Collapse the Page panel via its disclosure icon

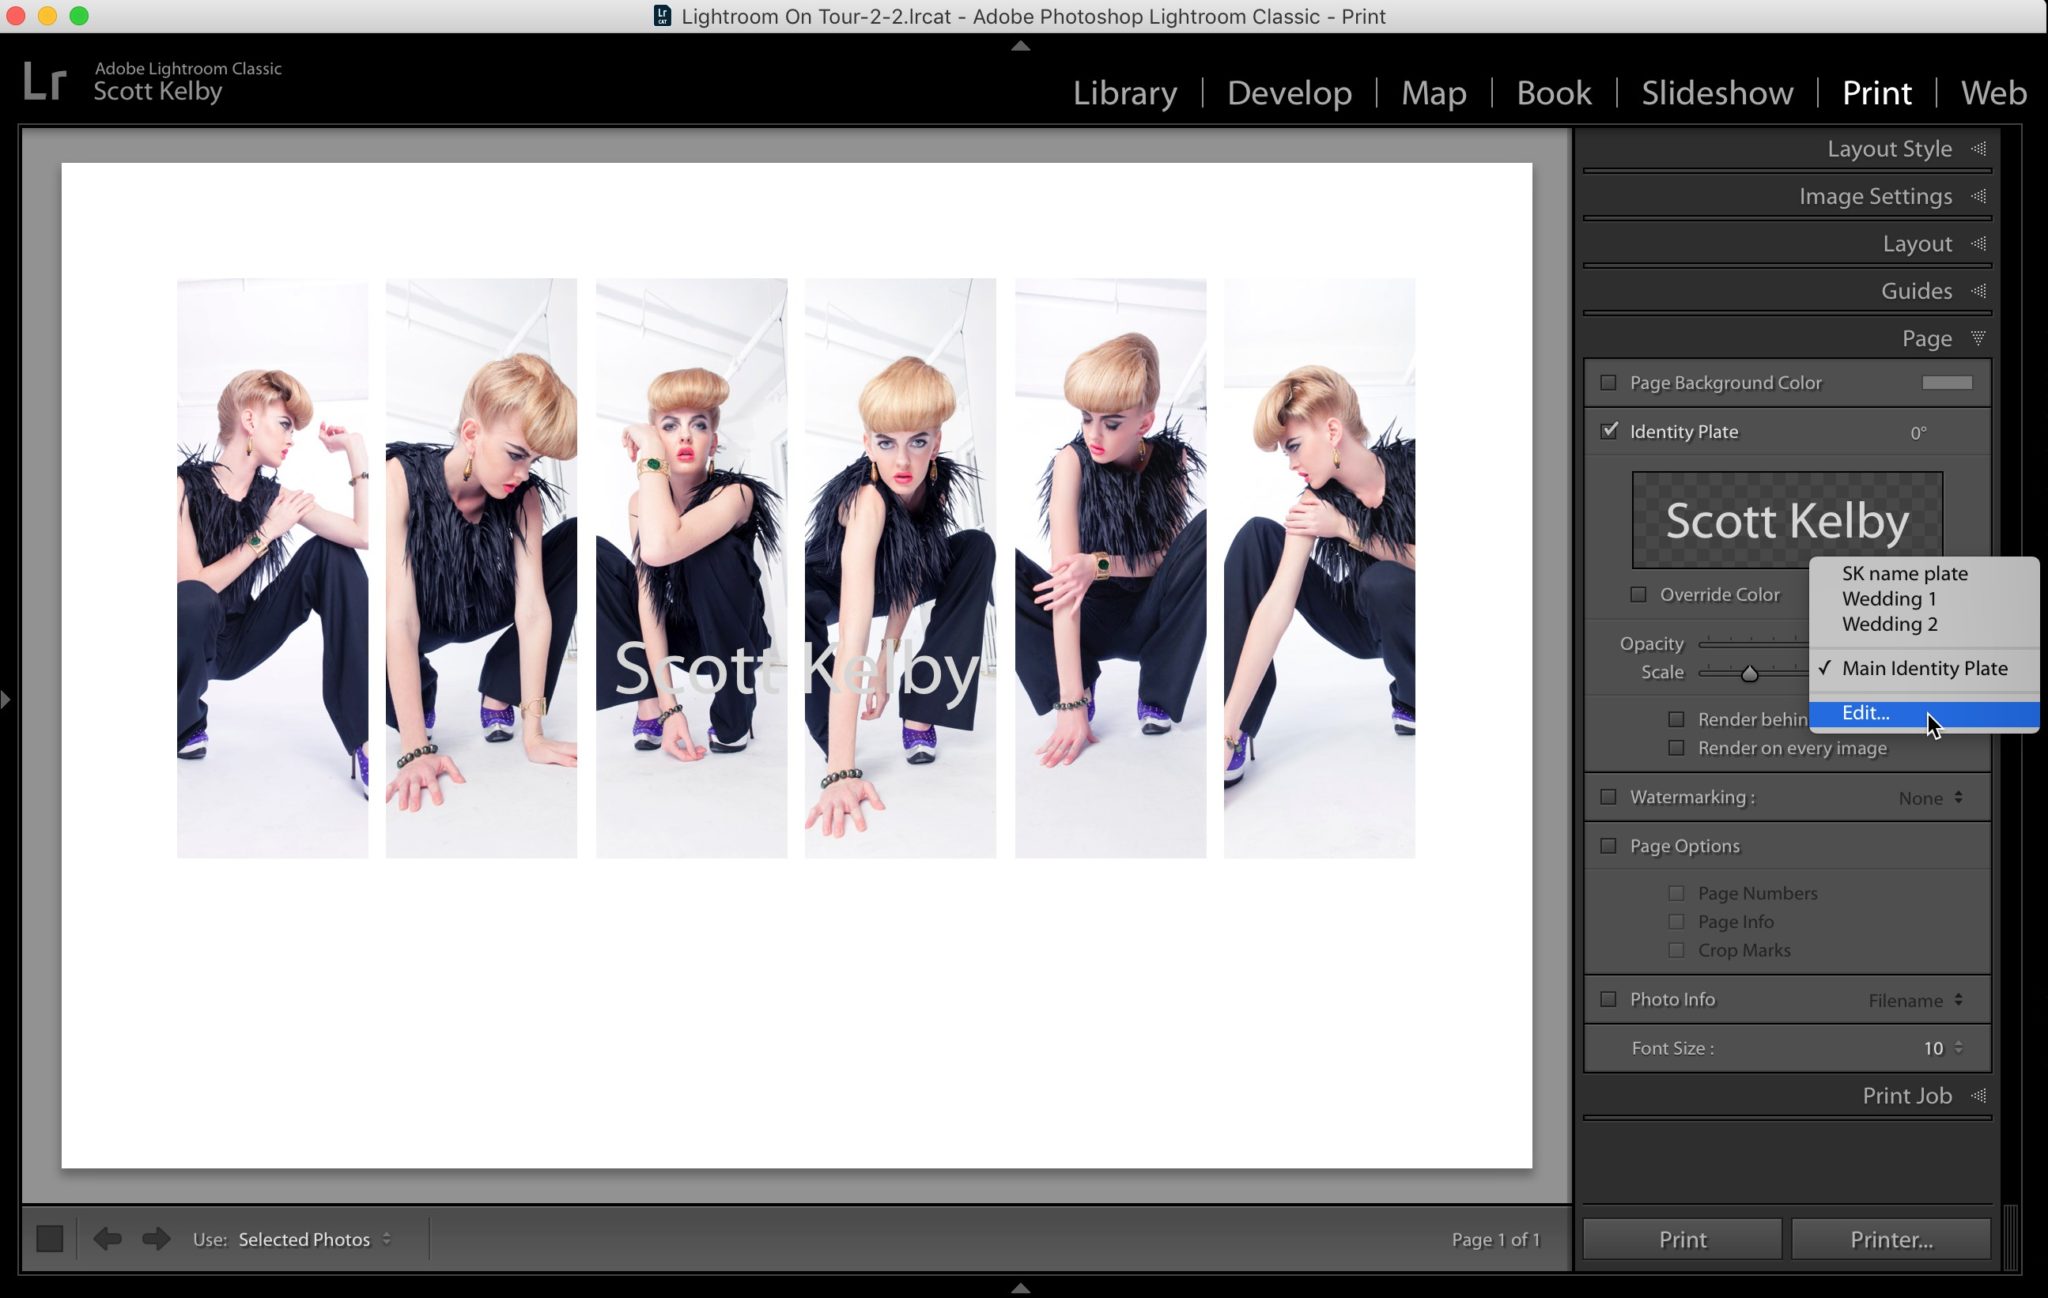click(1978, 338)
